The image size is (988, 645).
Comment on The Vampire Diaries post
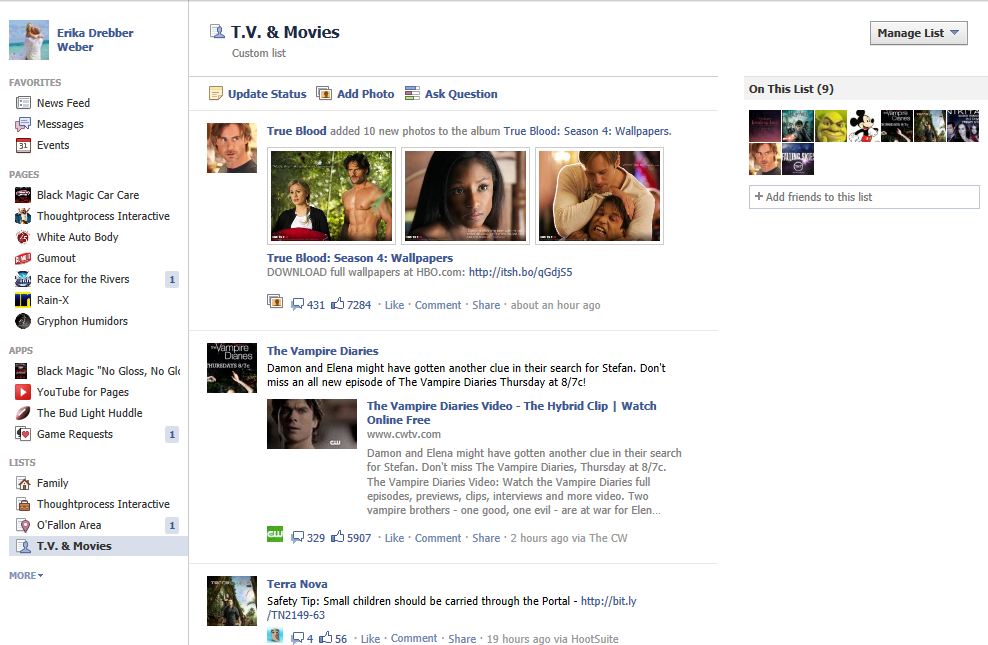click(438, 538)
